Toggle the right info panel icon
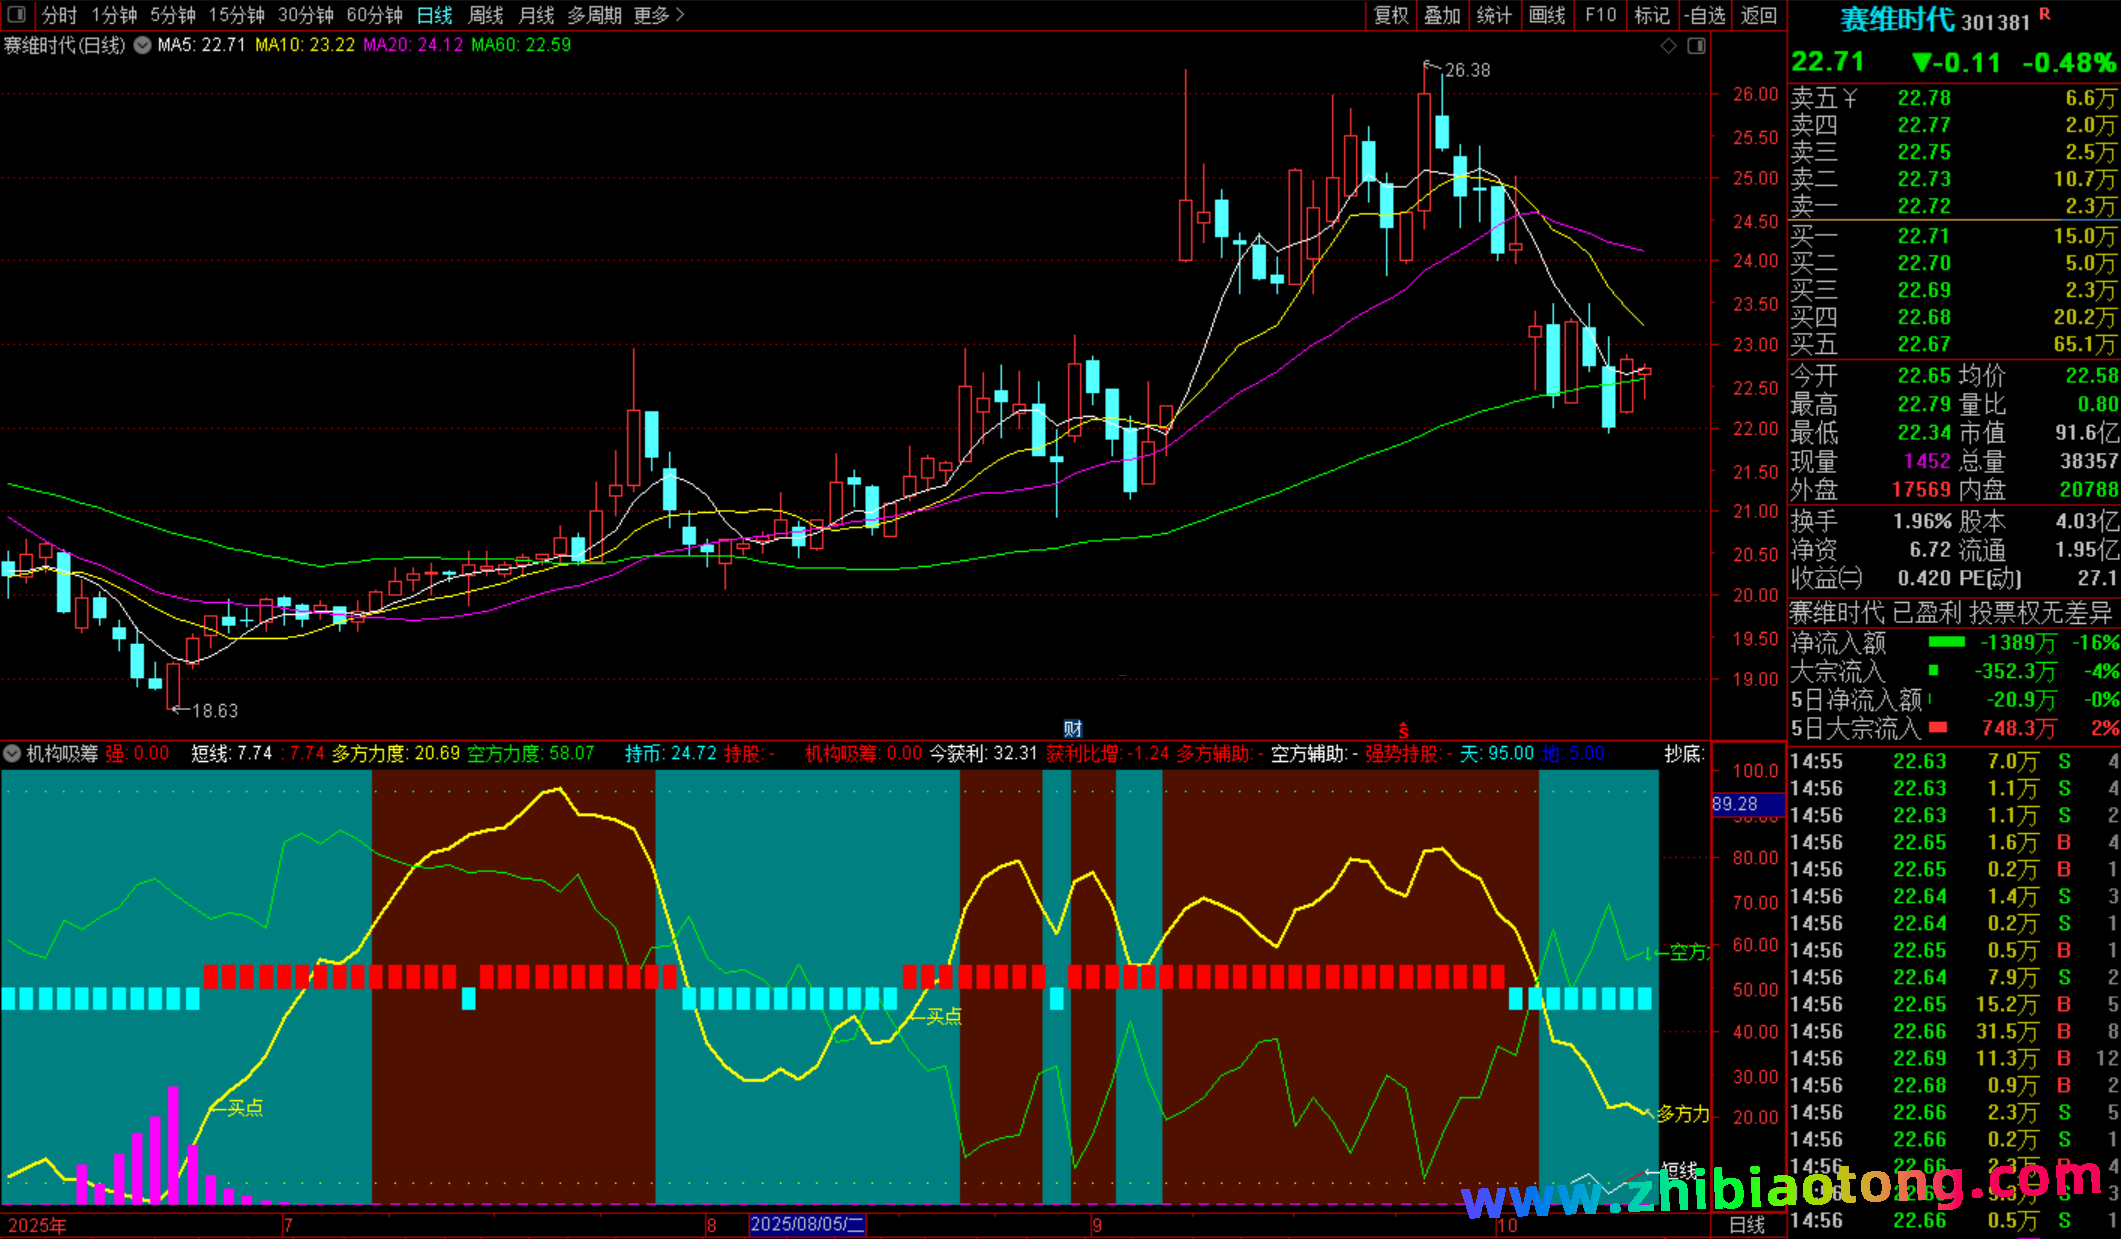The height and width of the screenshot is (1239, 2121). coord(1696,46)
